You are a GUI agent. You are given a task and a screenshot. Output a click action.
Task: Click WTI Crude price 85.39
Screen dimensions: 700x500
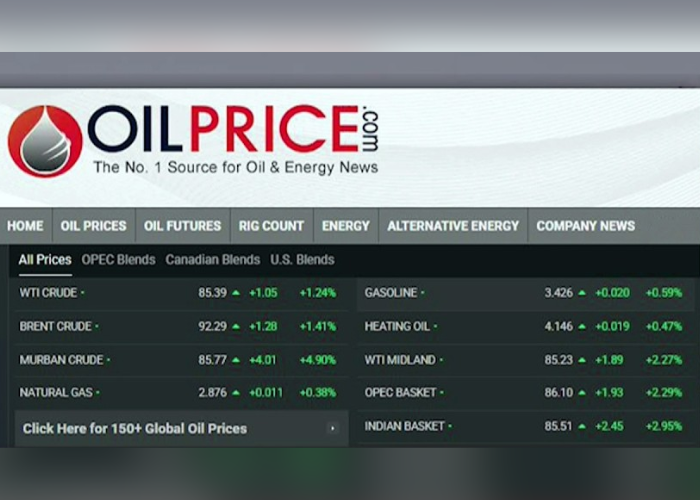coord(212,293)
